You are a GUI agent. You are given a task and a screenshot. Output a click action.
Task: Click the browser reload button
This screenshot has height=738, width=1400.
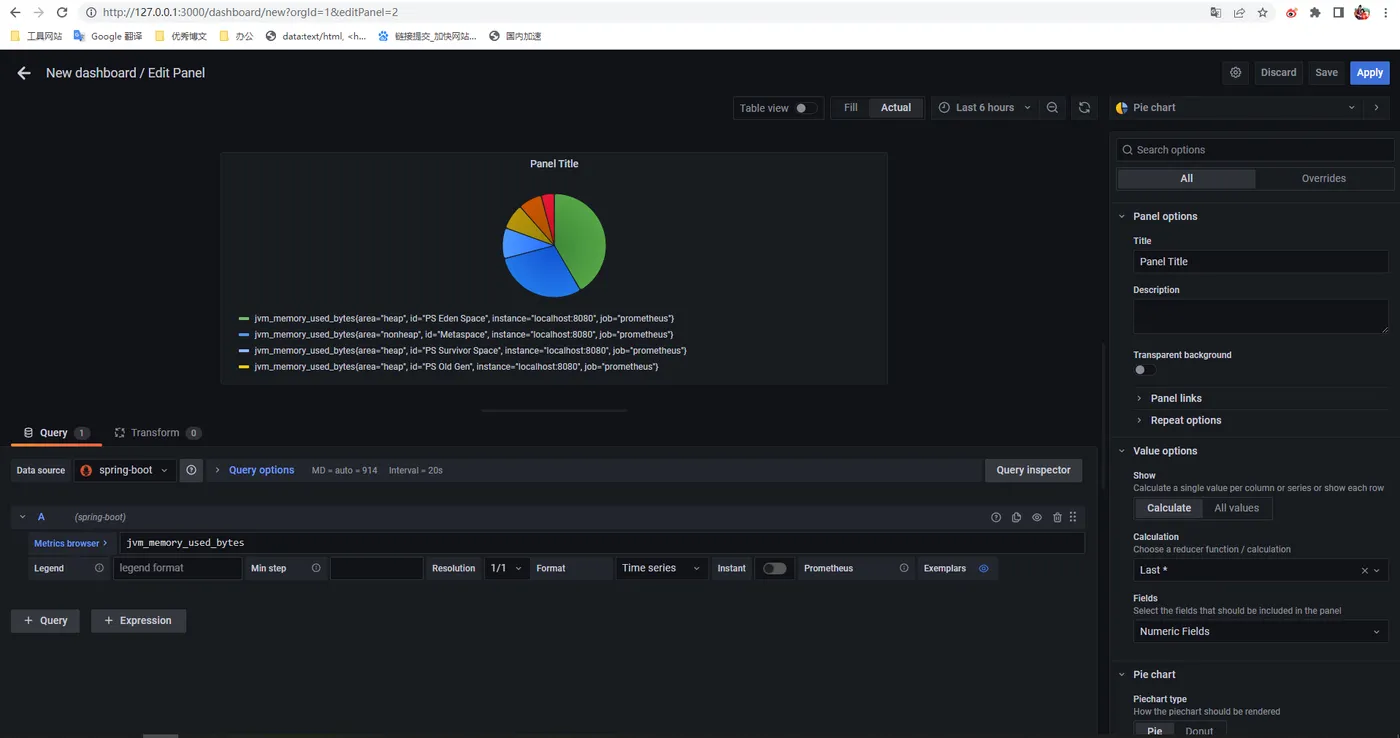[x=62, y=13]
